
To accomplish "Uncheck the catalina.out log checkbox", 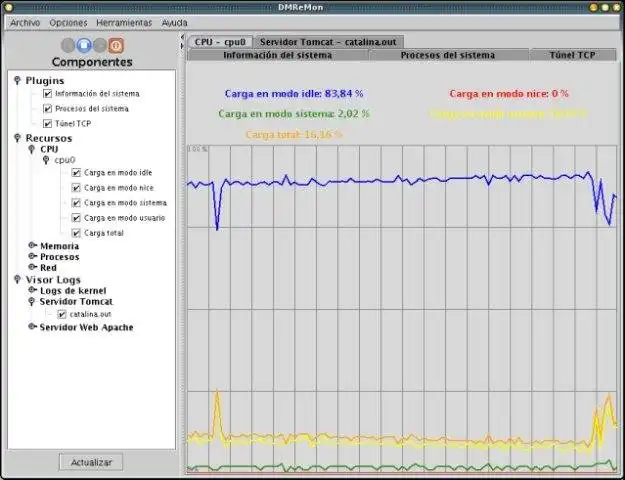I will click(x=62, y=315).
